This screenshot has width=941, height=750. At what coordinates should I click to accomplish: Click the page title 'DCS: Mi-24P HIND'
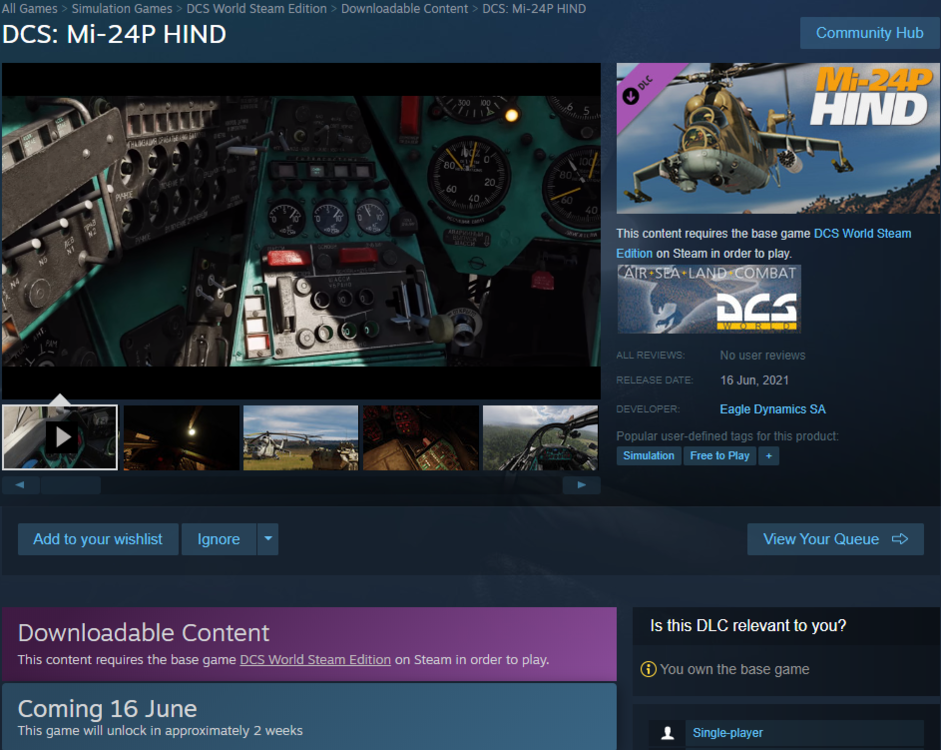[x=114, y=34]
